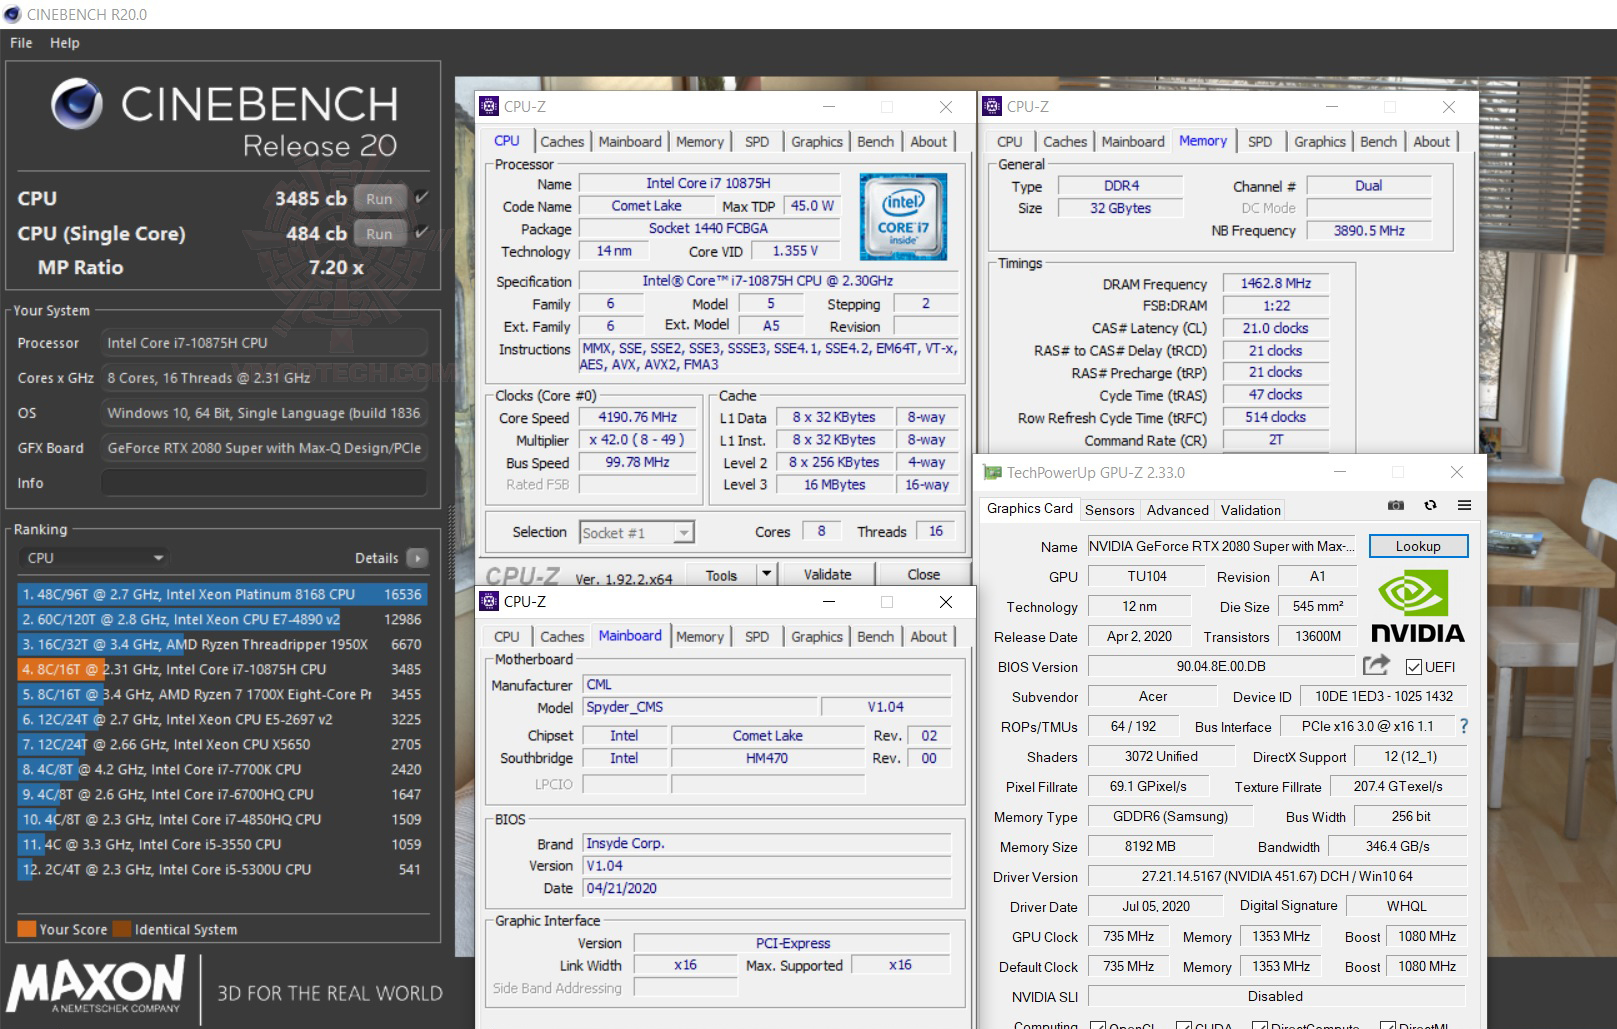This screenshot has height=1029, width=1617.
Task: Toggle the UEFI checkbox in GPU-Z
Action: [1414, 667]
